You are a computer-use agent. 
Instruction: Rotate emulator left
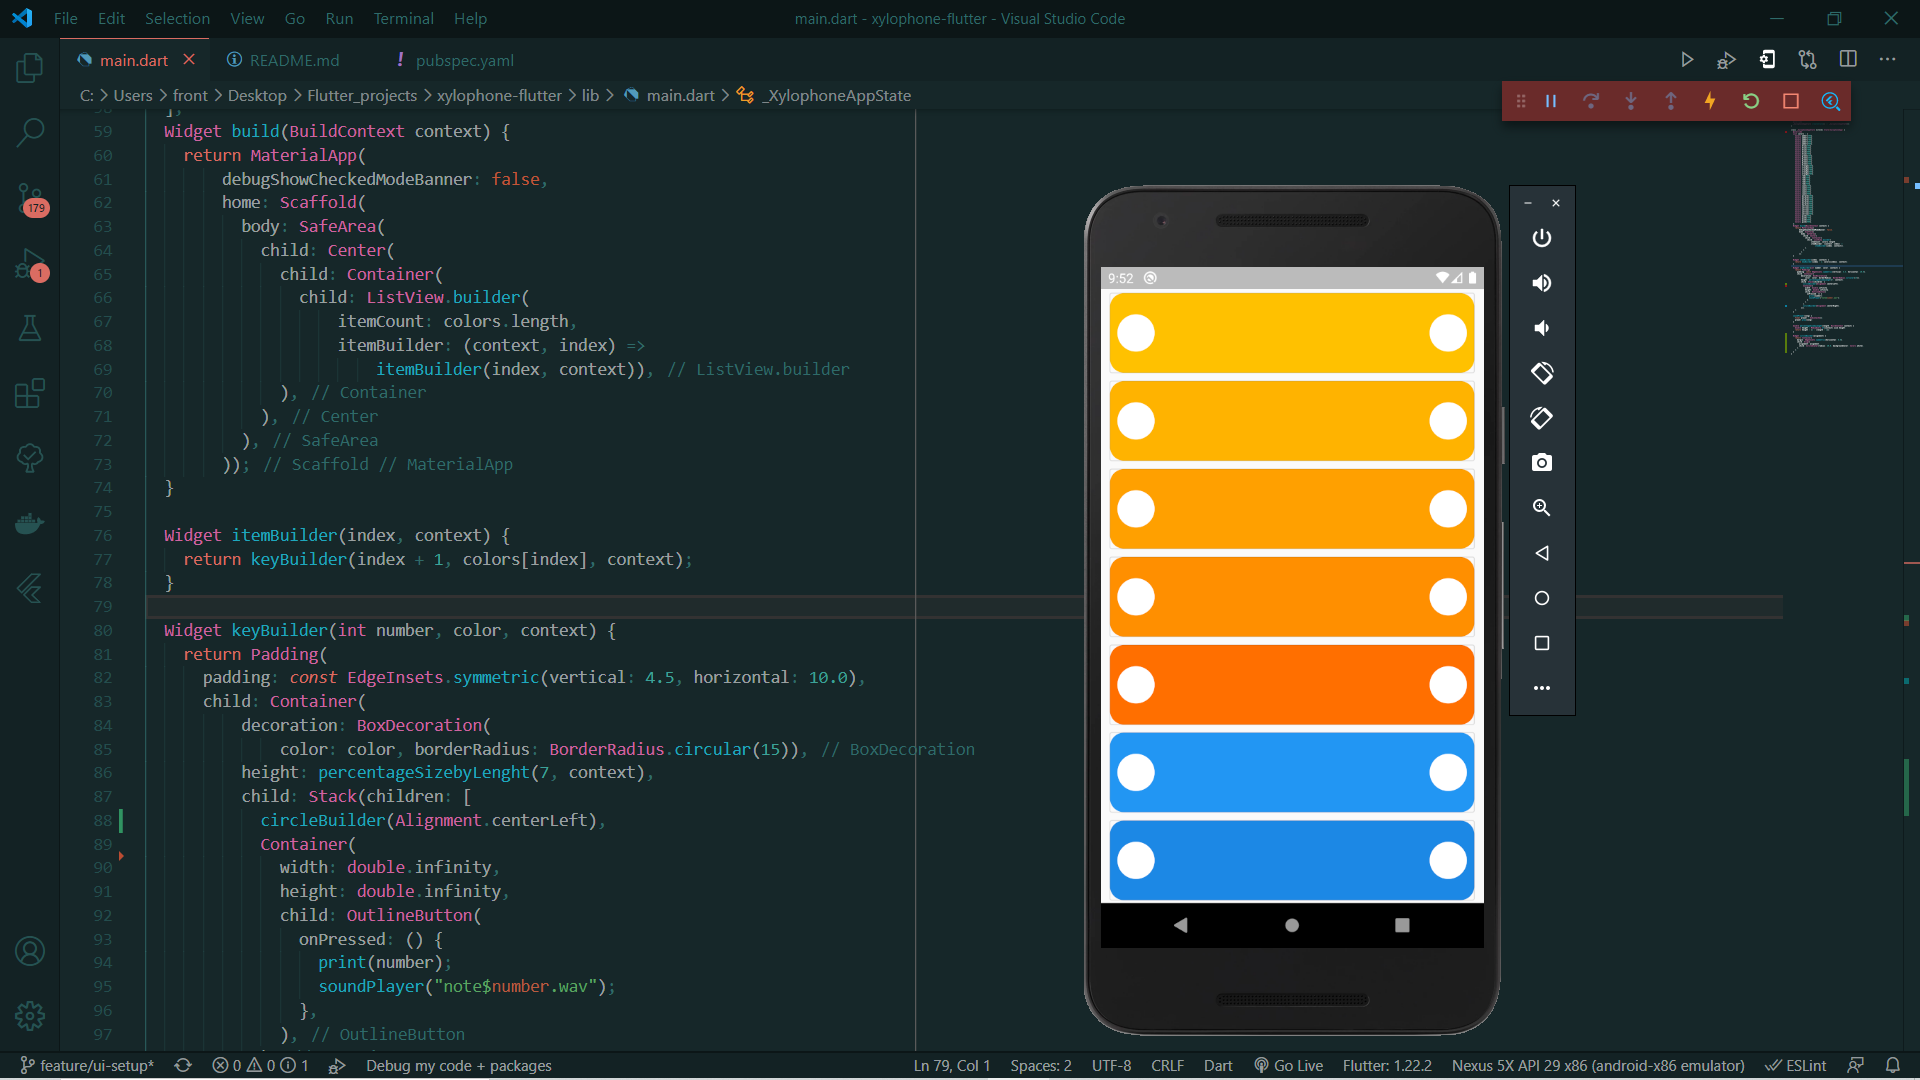coord(1541,373)
